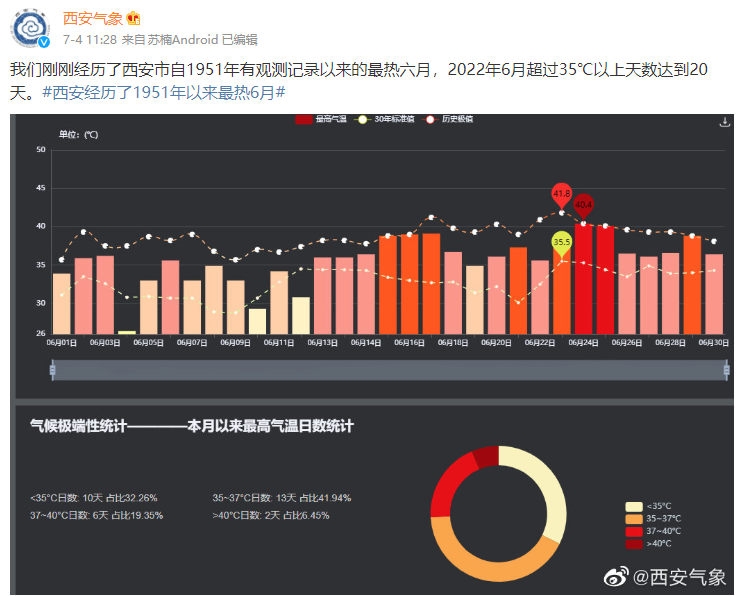This screenshot has height=596, width=736.
Task: Click the 06月09日 axis label
Action: click(x=235, y=343)
